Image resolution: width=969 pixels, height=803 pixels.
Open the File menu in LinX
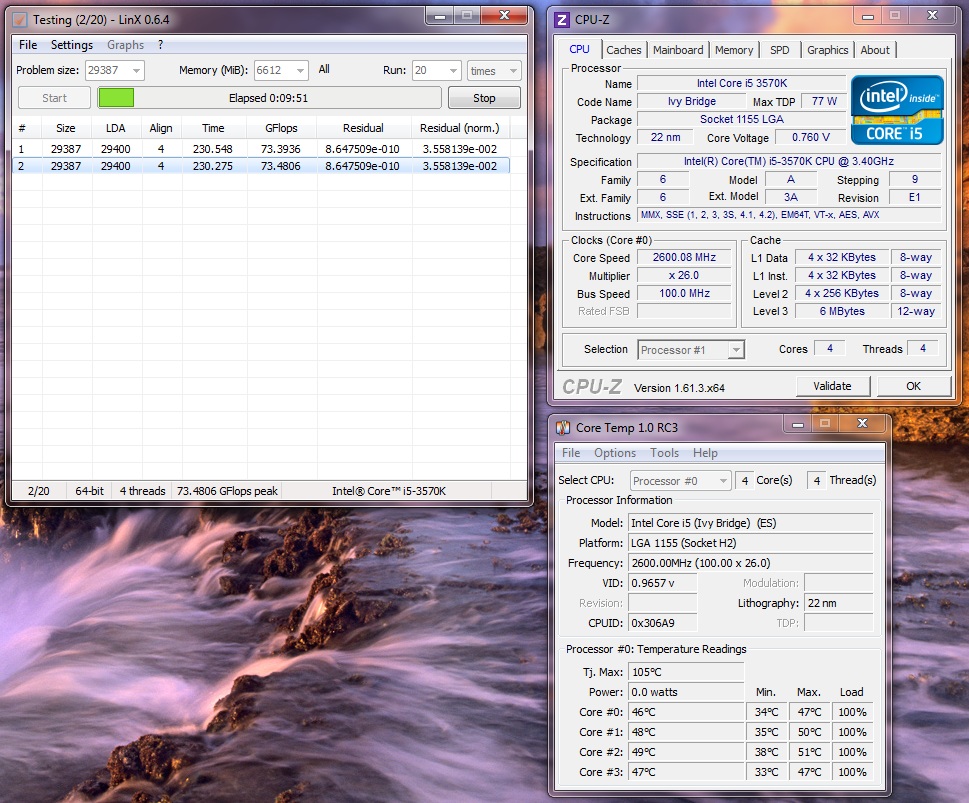pyautogui.click(x=28, y=45)
